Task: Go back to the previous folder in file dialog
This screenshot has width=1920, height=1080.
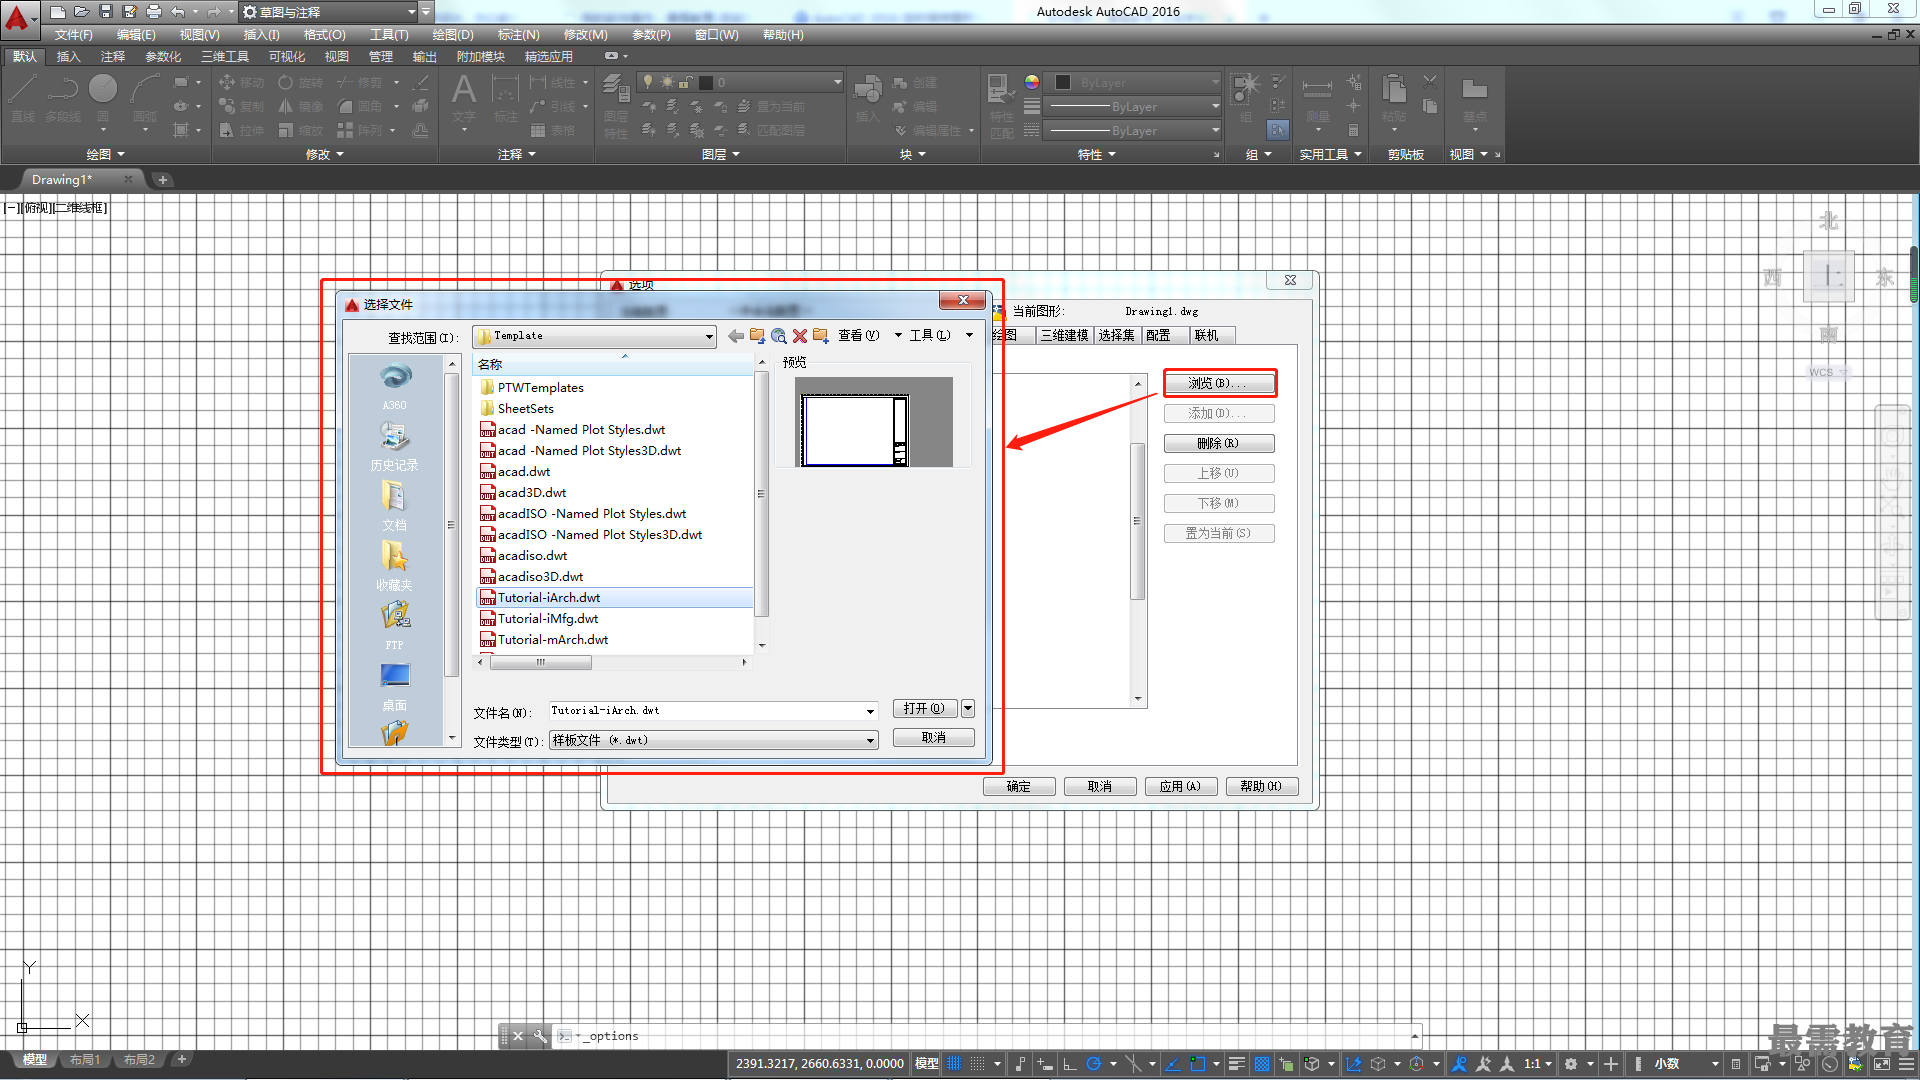Action: pos(736,336)
